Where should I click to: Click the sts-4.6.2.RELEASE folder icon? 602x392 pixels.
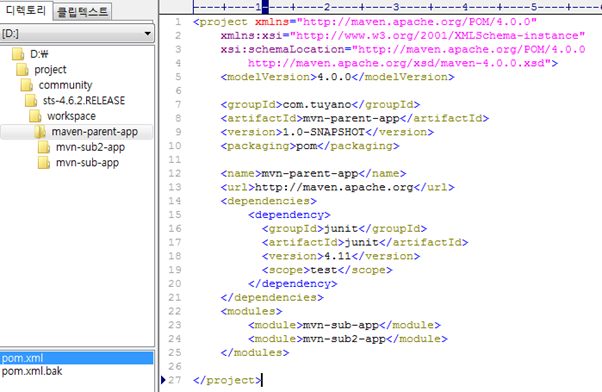tap(31, 101)
